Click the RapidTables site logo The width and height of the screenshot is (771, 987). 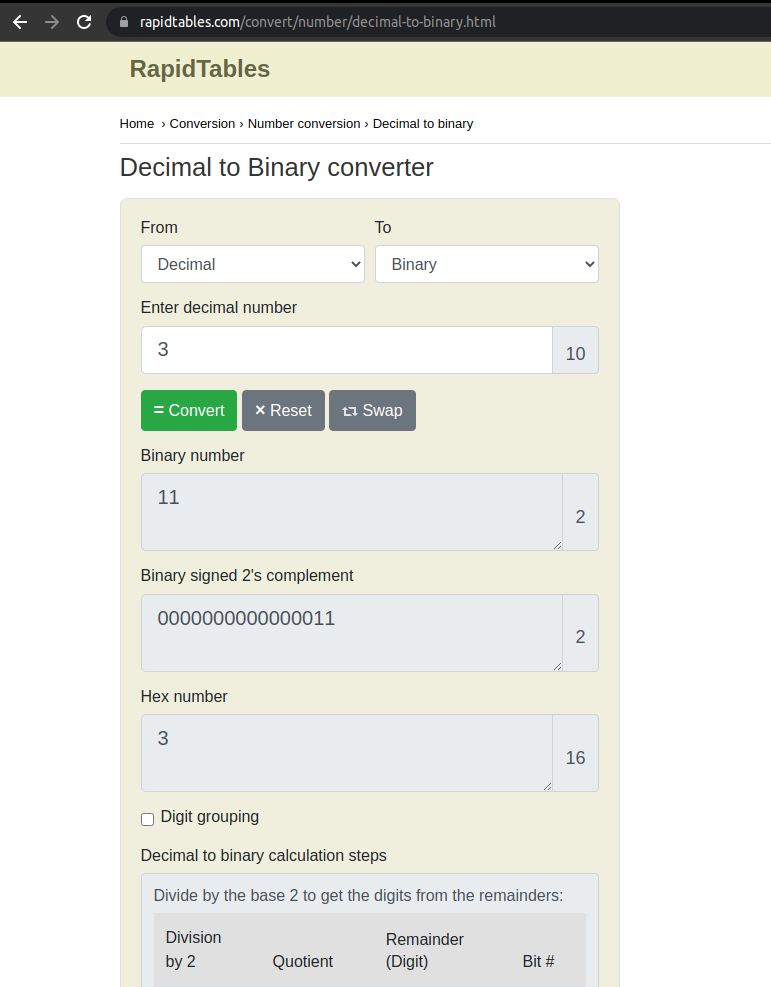tap(200, 69)
